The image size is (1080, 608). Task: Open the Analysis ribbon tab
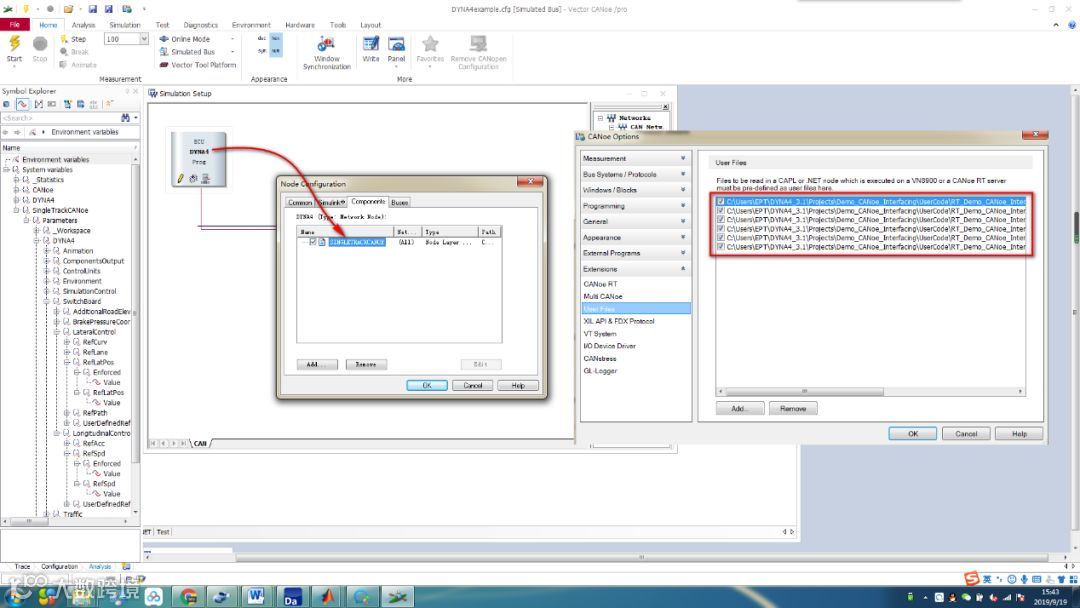coord(83,25)
